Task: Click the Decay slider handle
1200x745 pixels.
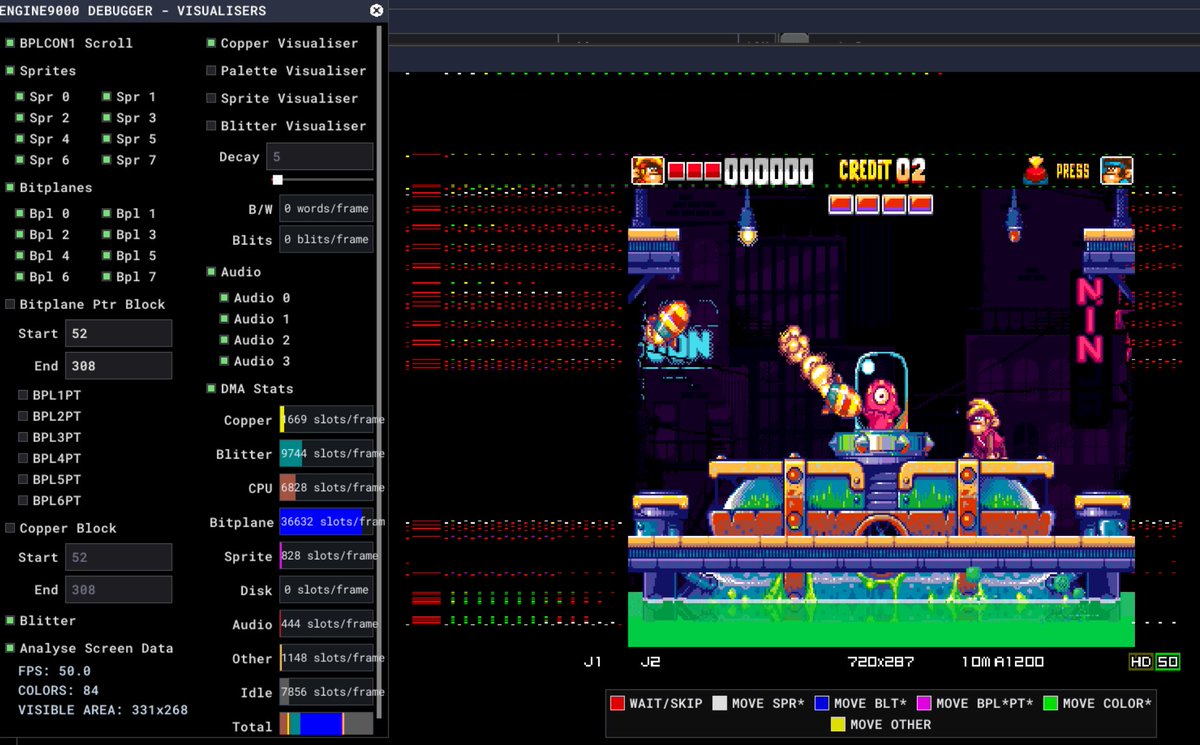Action: 278,180
